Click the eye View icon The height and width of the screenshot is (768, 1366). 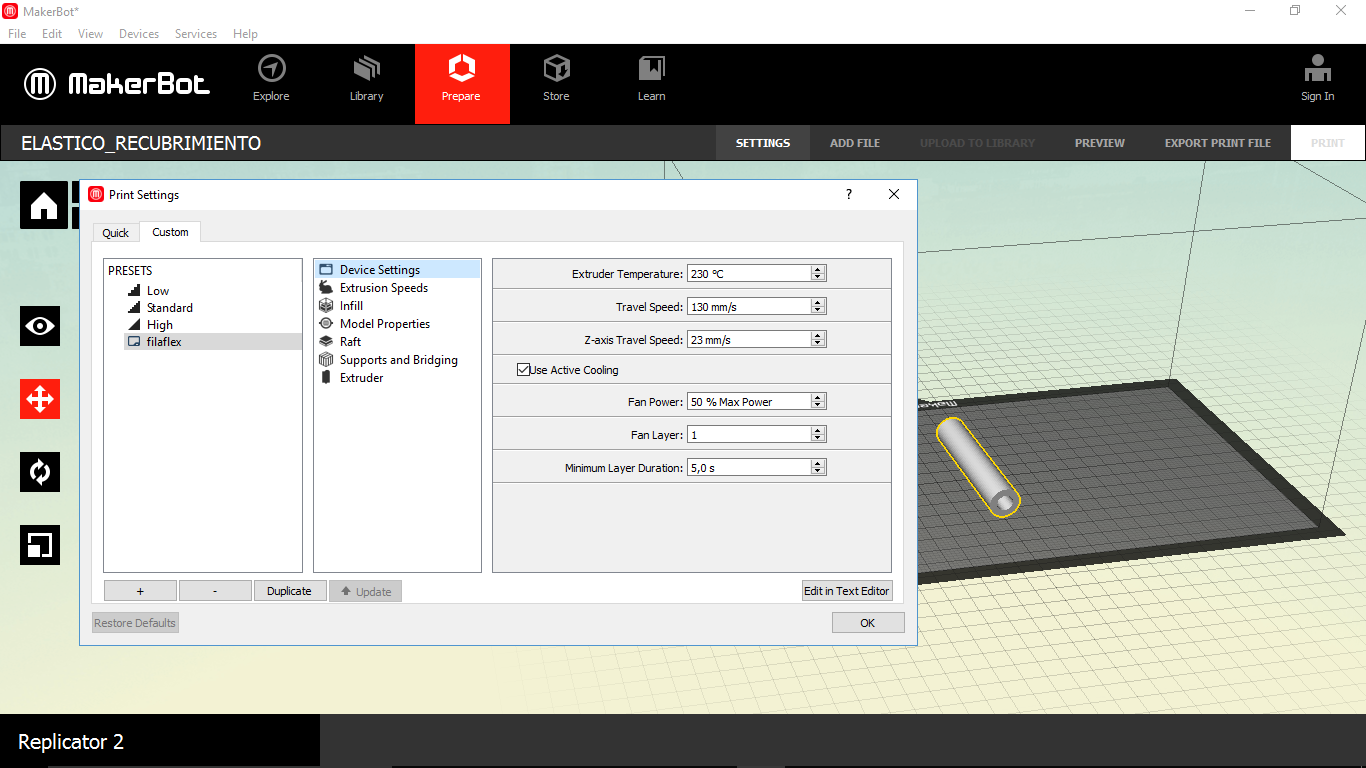click(40, 326)
